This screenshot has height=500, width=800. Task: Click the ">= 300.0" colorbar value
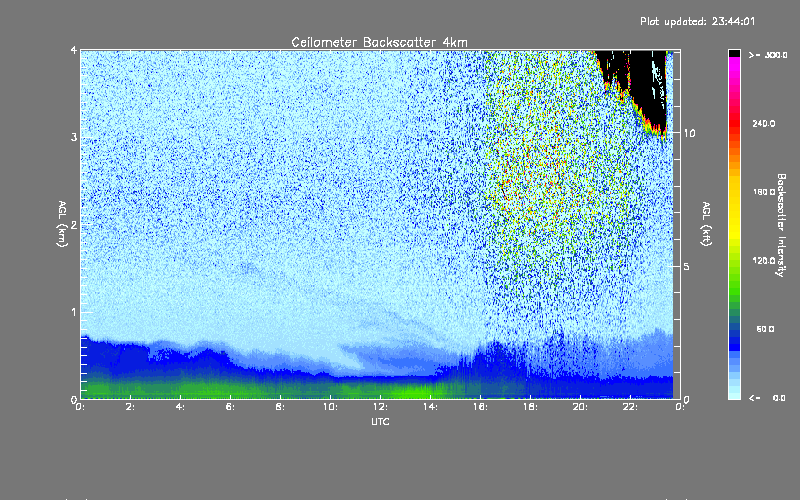(768, 55)
